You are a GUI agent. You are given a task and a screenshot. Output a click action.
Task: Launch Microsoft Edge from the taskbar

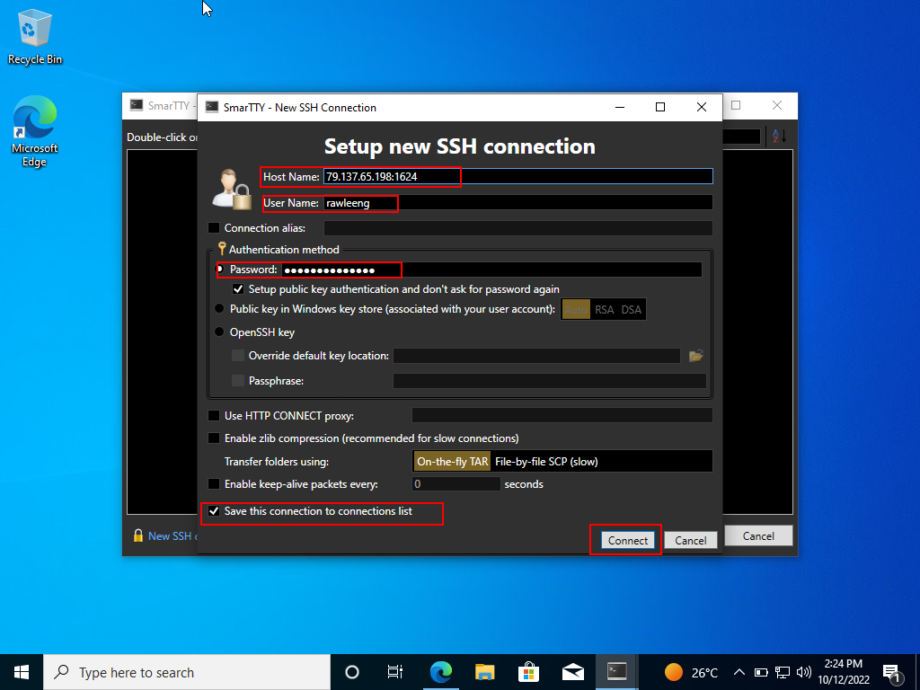[x=441, y=672]
